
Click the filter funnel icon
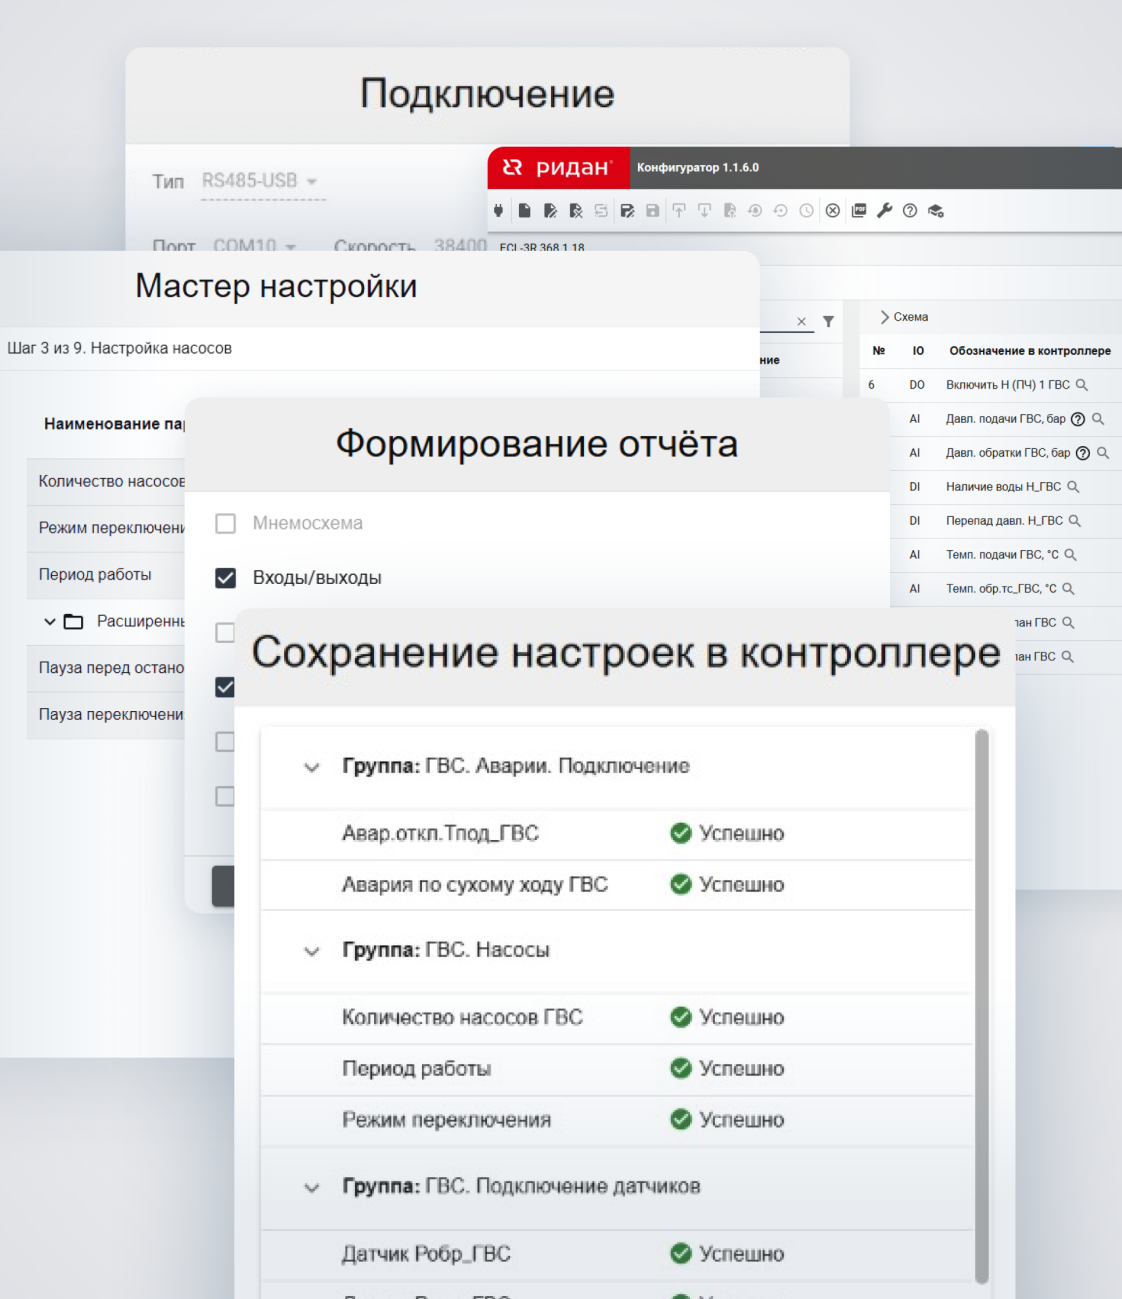(x=828, y=322)
